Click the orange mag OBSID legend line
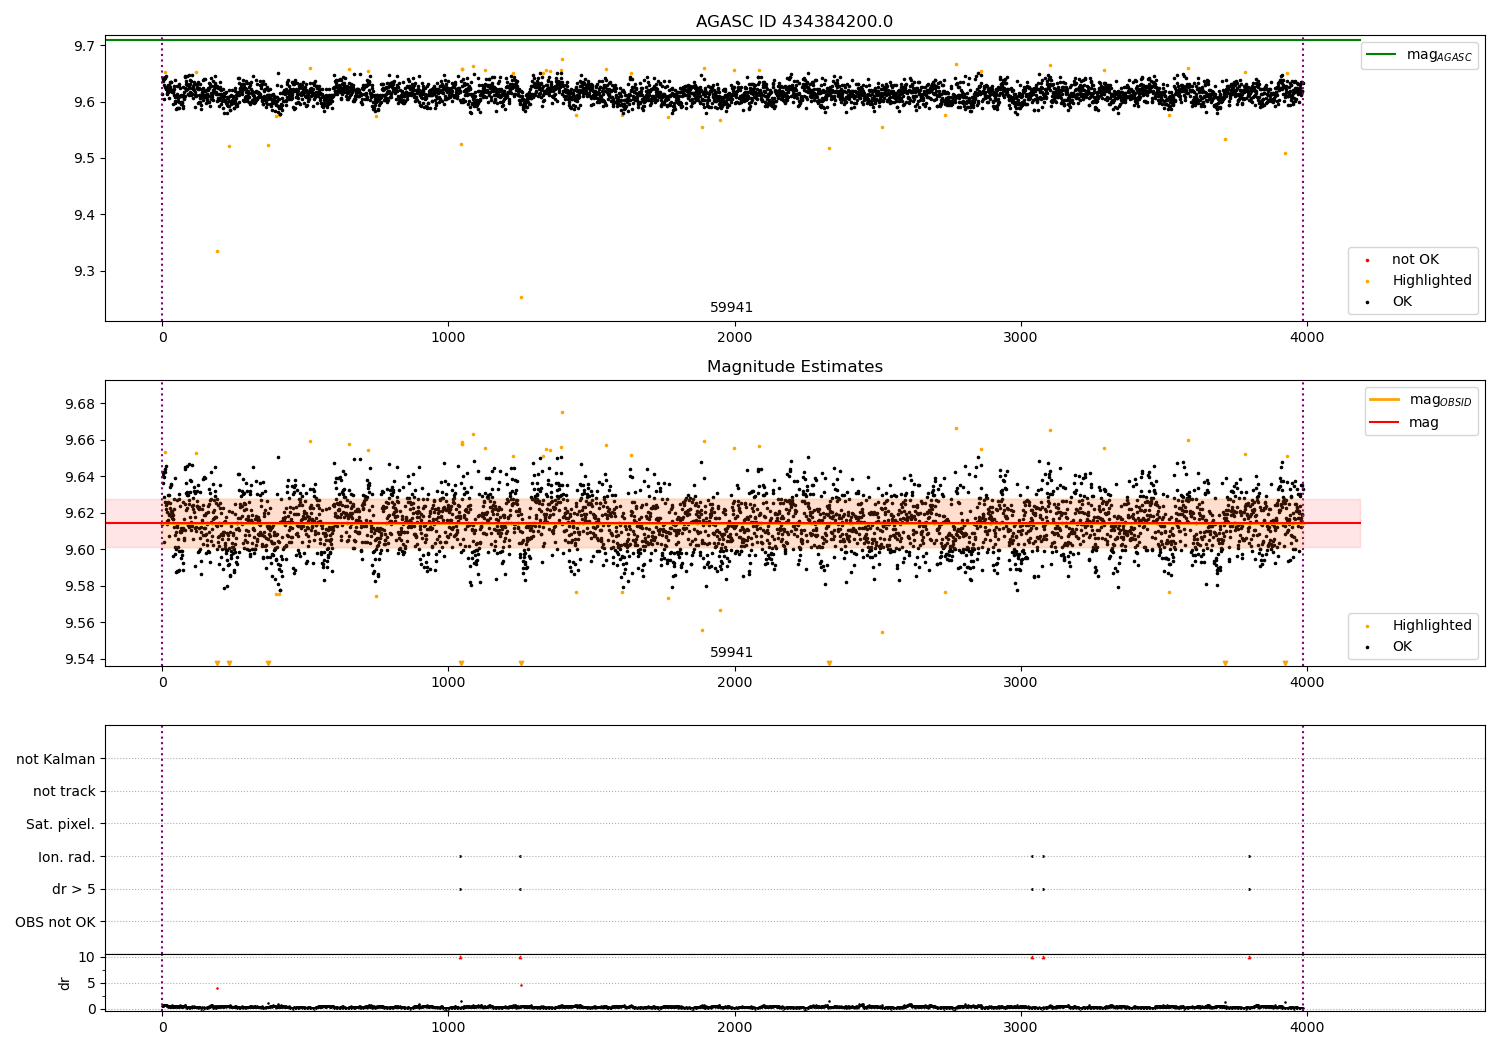This screenshot has height=1050, width=1500. click(1384, 400)
